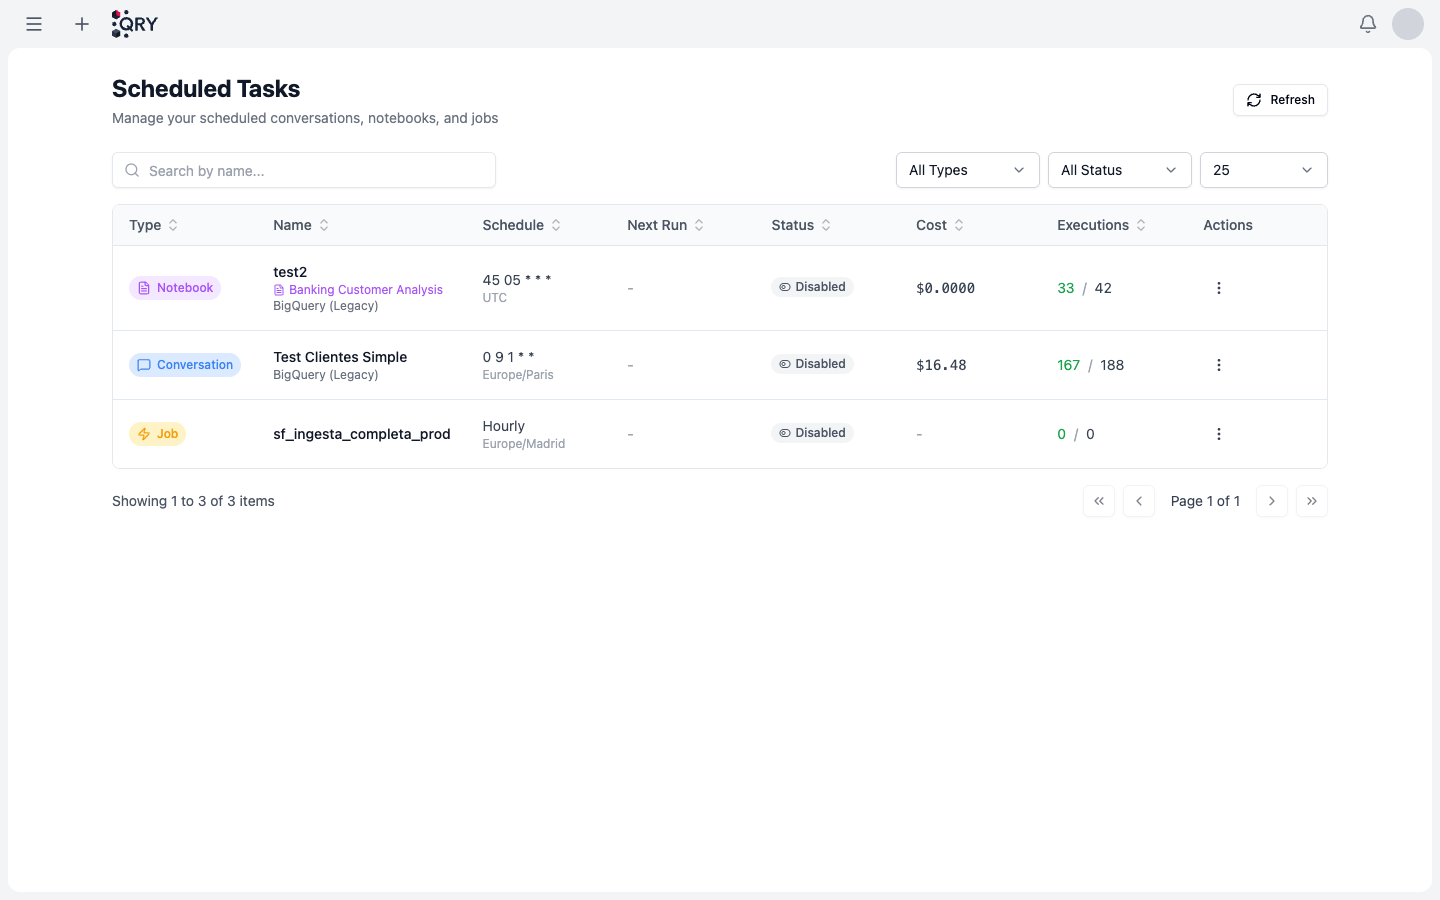
Task: Sort the table by Next Run column
Action: pyautogui.click(x=666, y=225)
